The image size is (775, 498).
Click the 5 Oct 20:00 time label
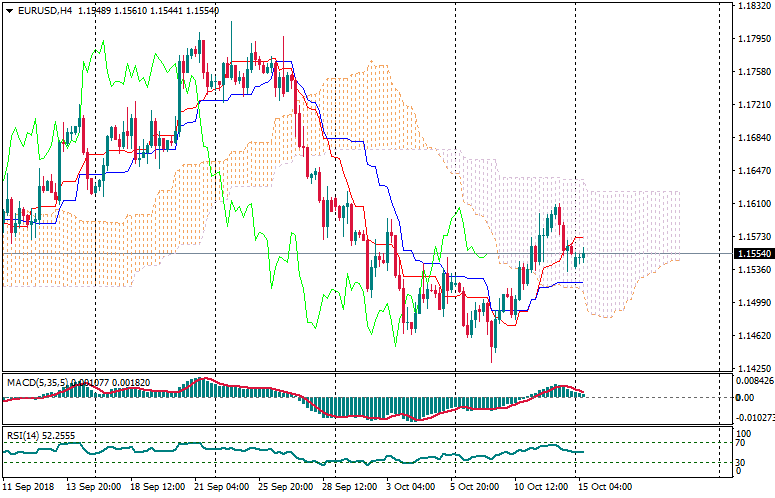[476, 487]
